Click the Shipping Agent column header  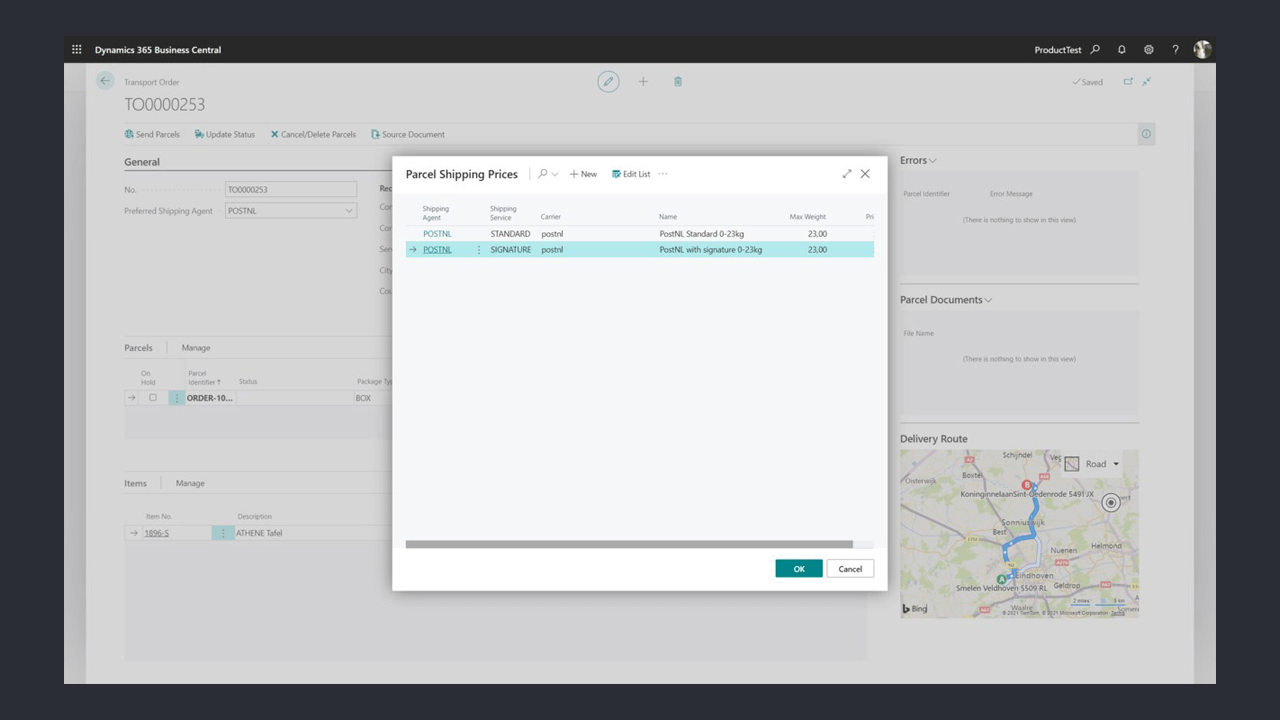(436, 213)
